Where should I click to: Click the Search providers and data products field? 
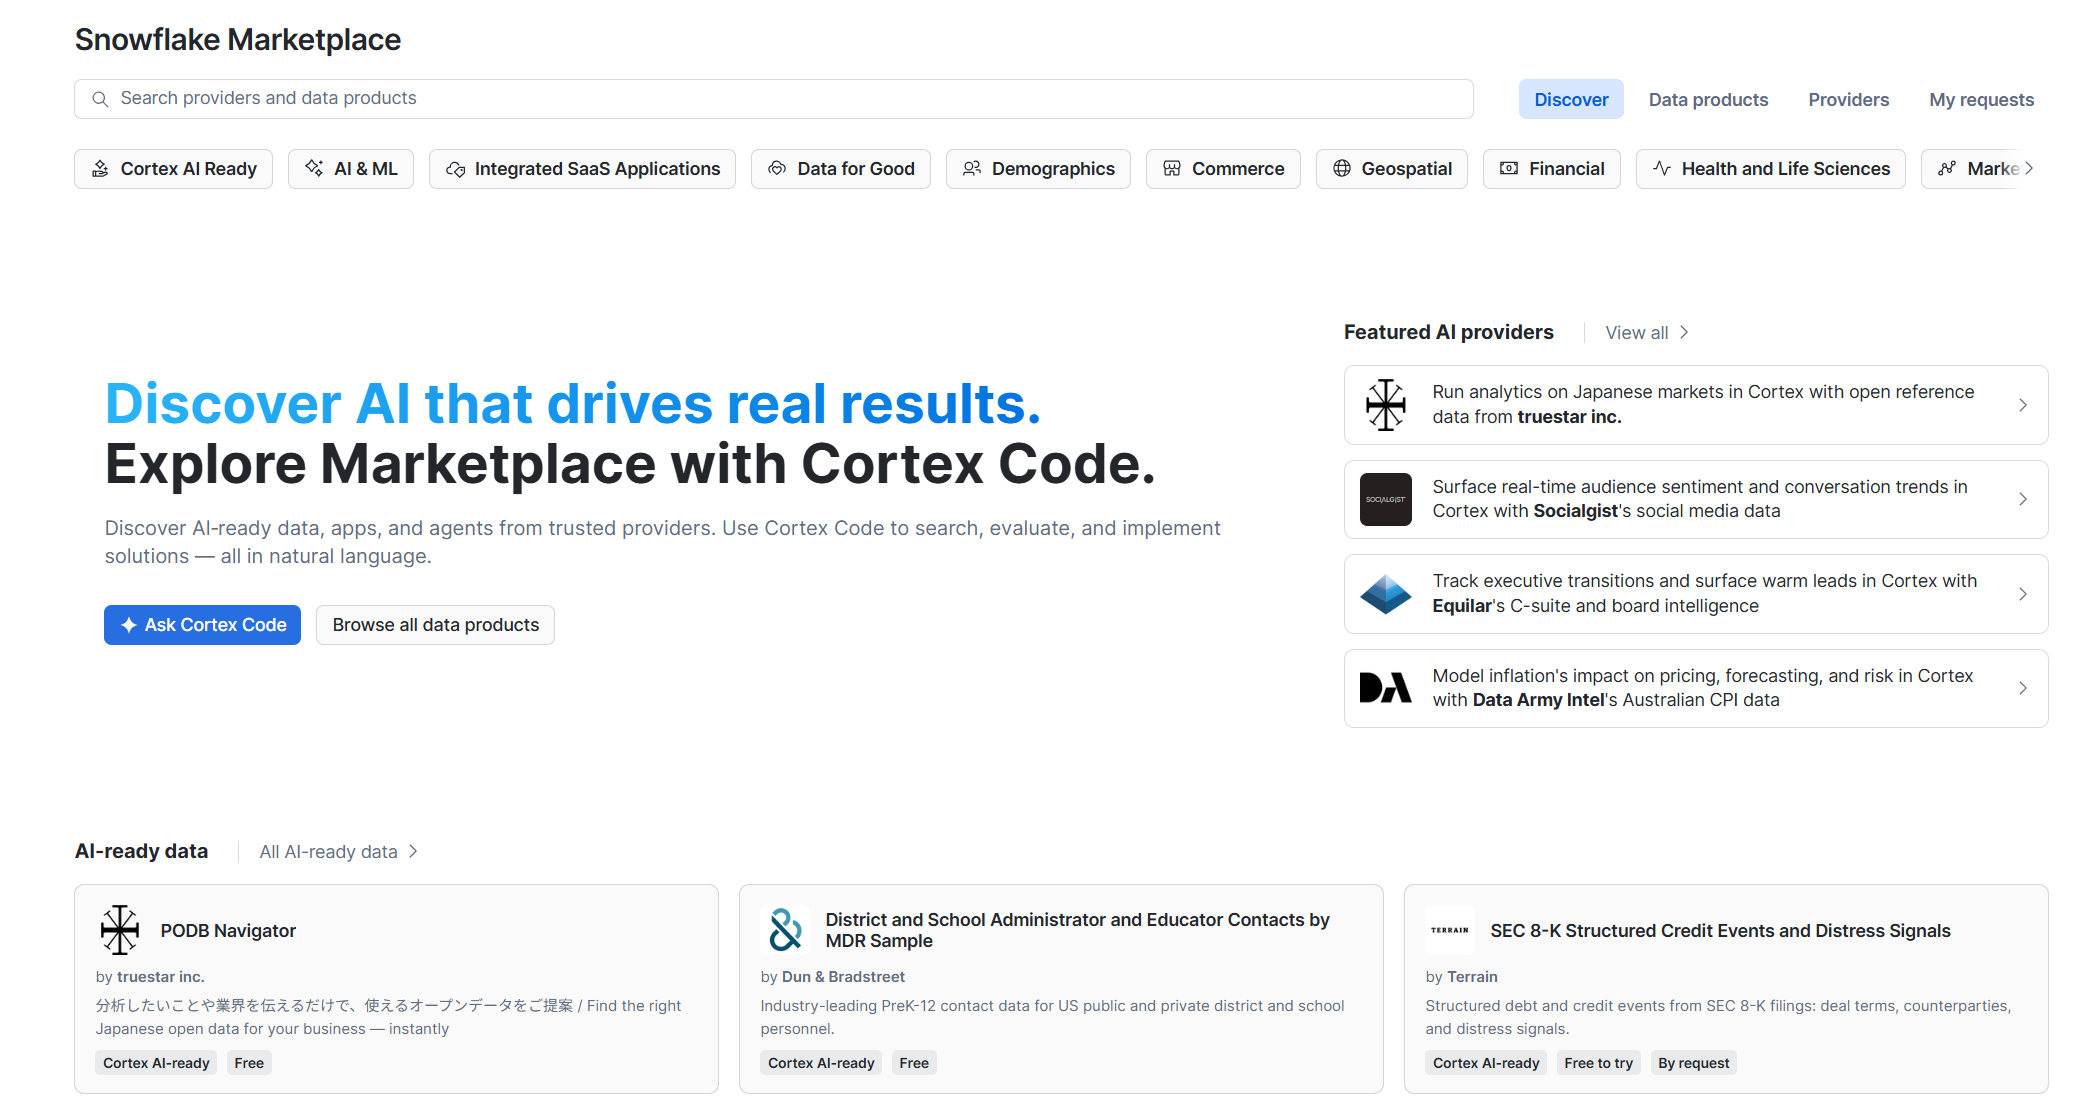point(774,99)
